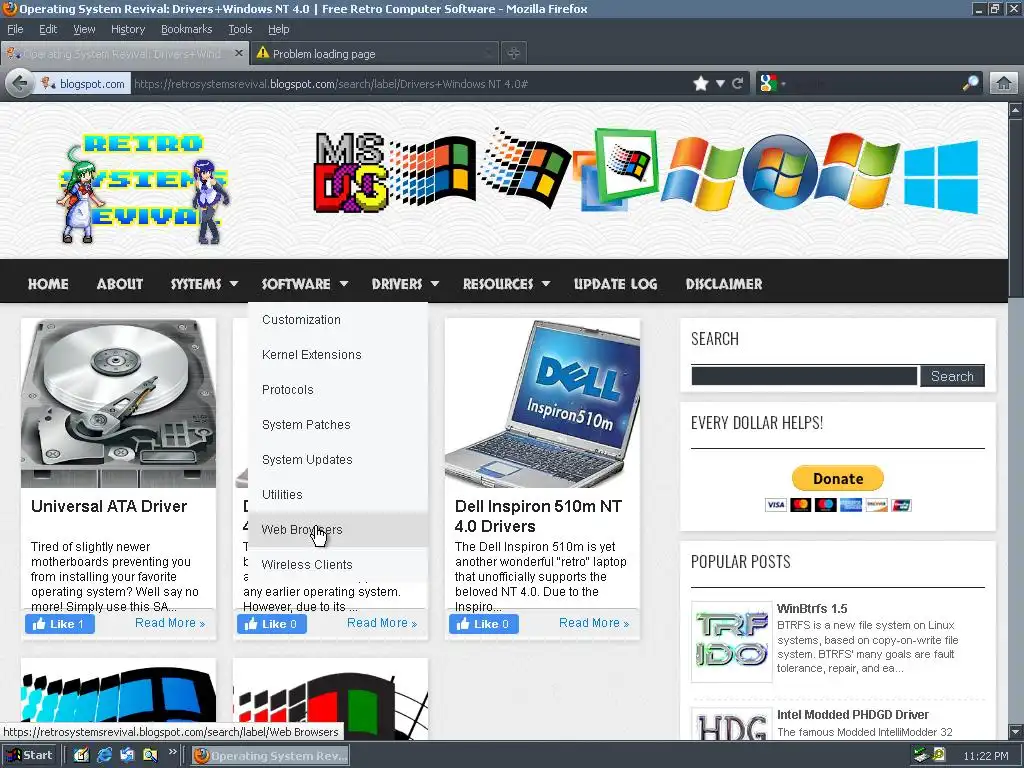Read More on Universal ATA Driver
Screen dimensions: 1024x768
click(170, 623)
